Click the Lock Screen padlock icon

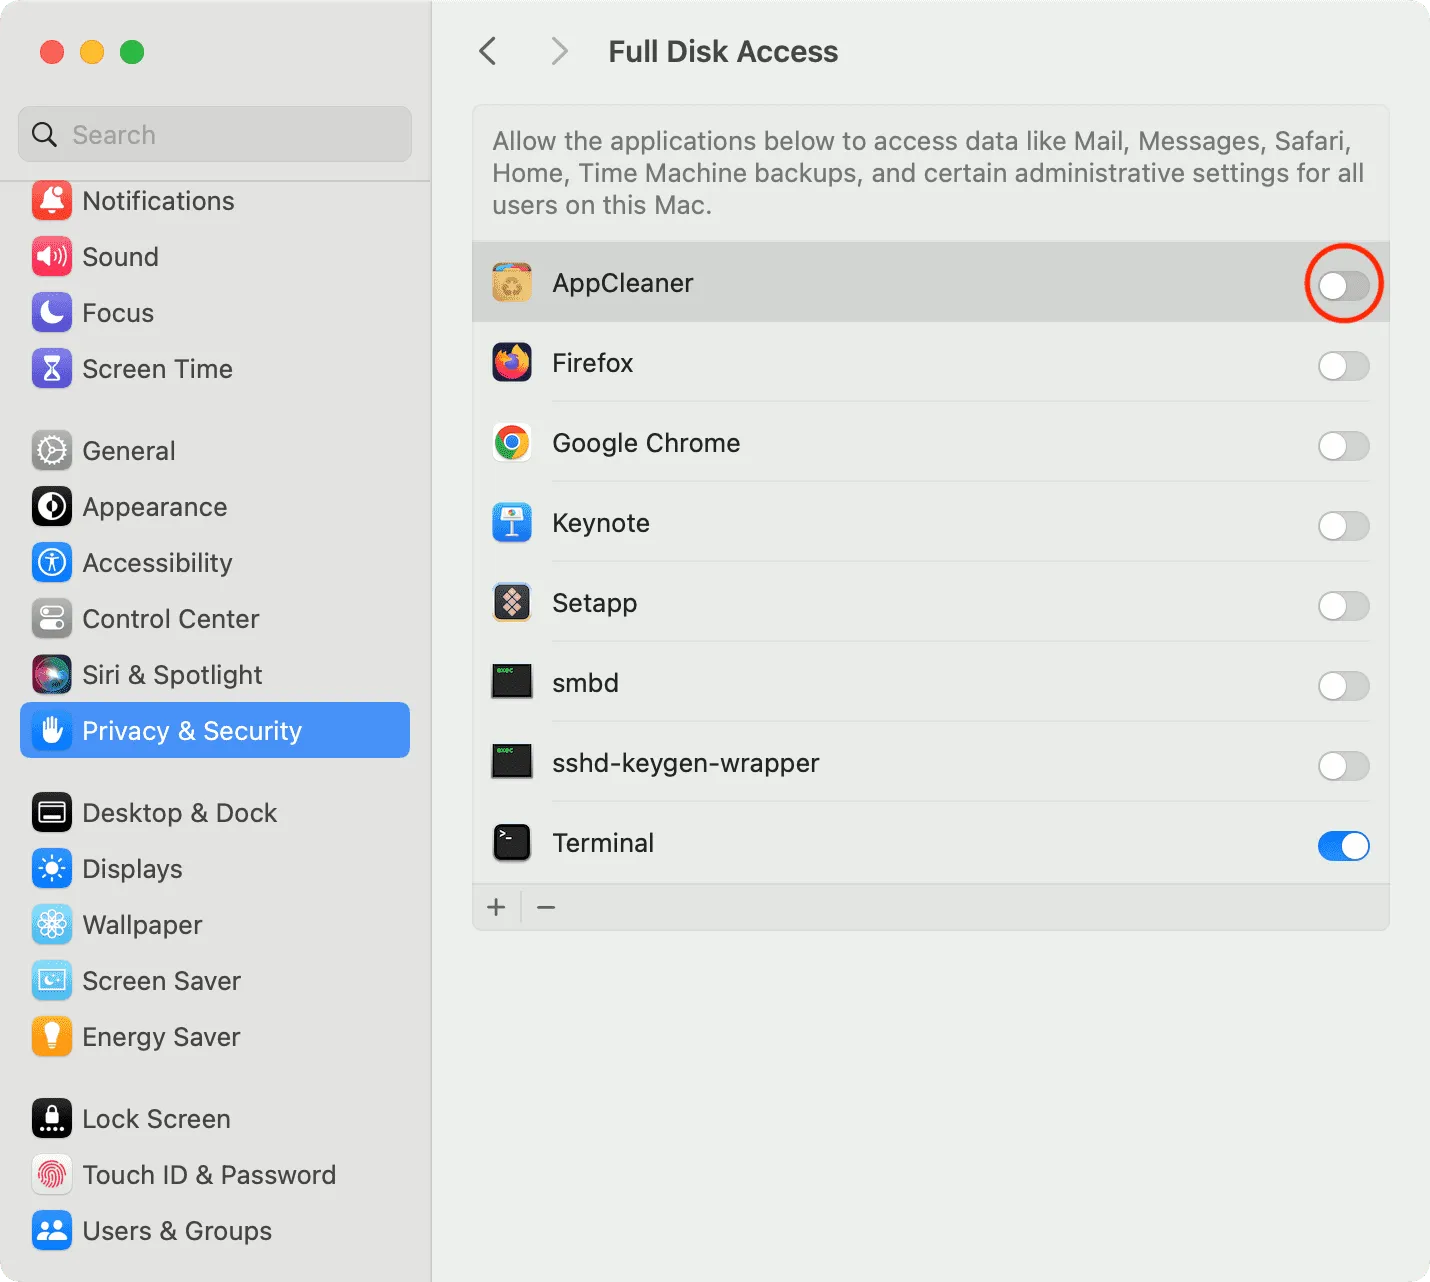(52, 1119)
